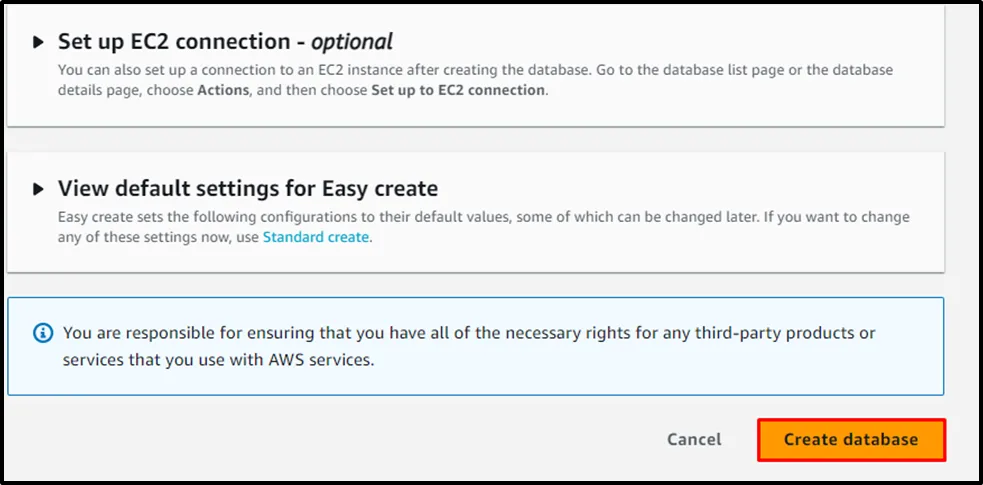
Task: Cancel the database creation
Action: [694, 439]
